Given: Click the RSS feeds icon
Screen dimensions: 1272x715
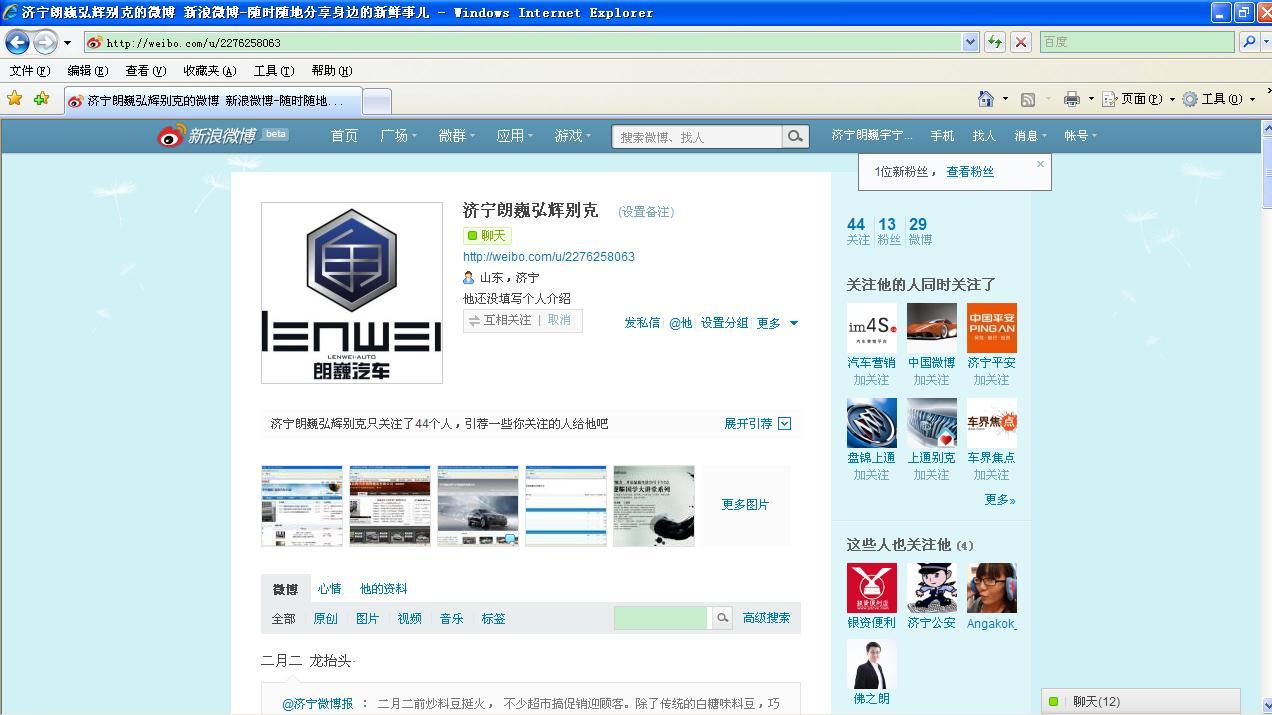Looking at the screenshot, I should point(1027,99).
